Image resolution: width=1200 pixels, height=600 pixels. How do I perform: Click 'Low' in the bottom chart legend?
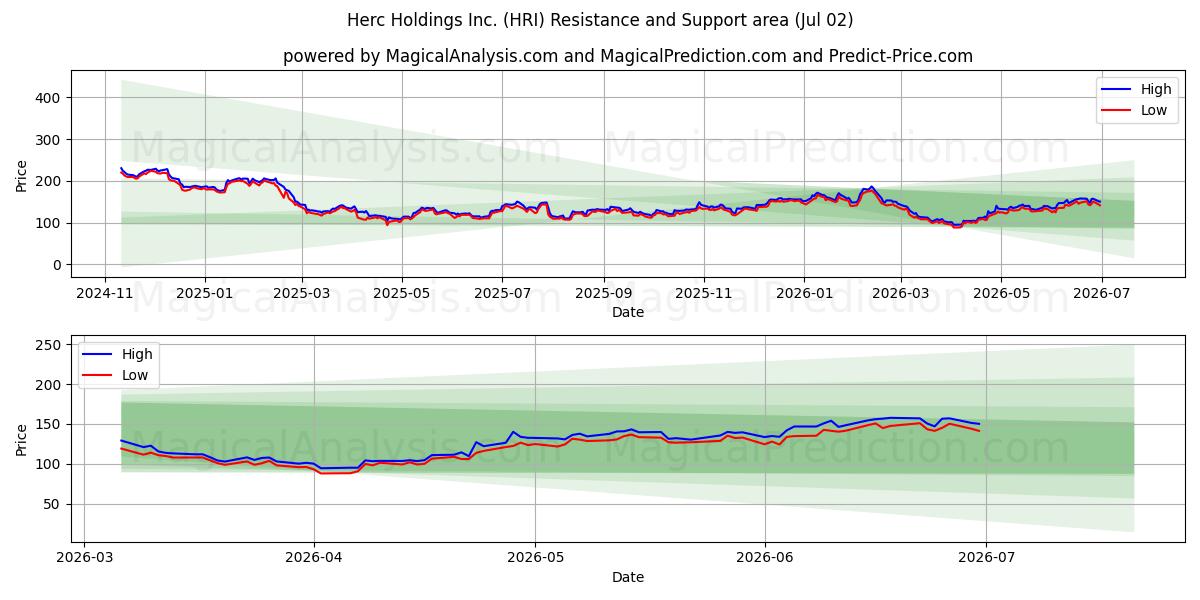135,375
